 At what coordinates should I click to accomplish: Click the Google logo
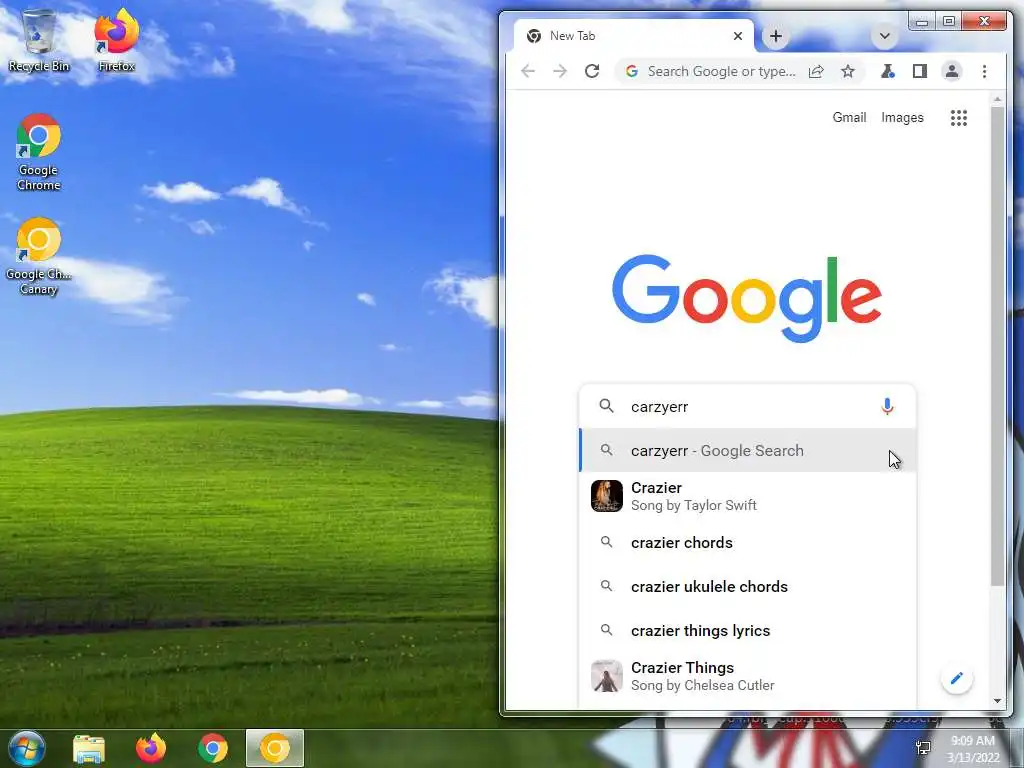pos(747,298)
